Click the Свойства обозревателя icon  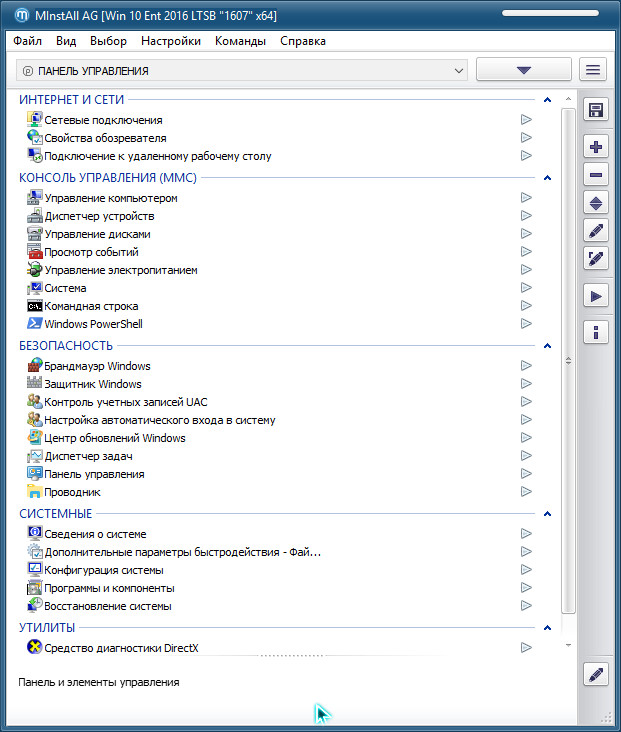pyautogui.click(x=35, y=138)
